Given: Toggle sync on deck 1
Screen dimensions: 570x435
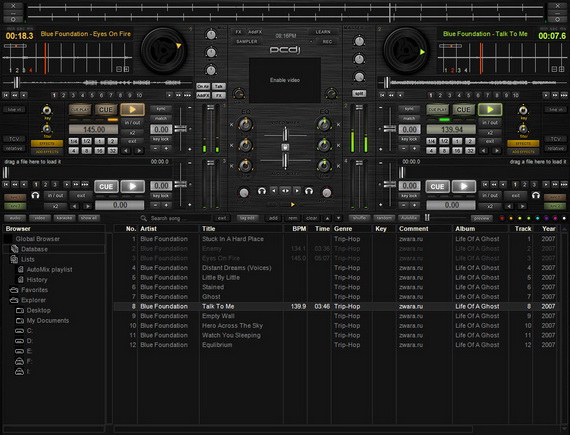Looking at the screenshot, I should pos(161,109).
